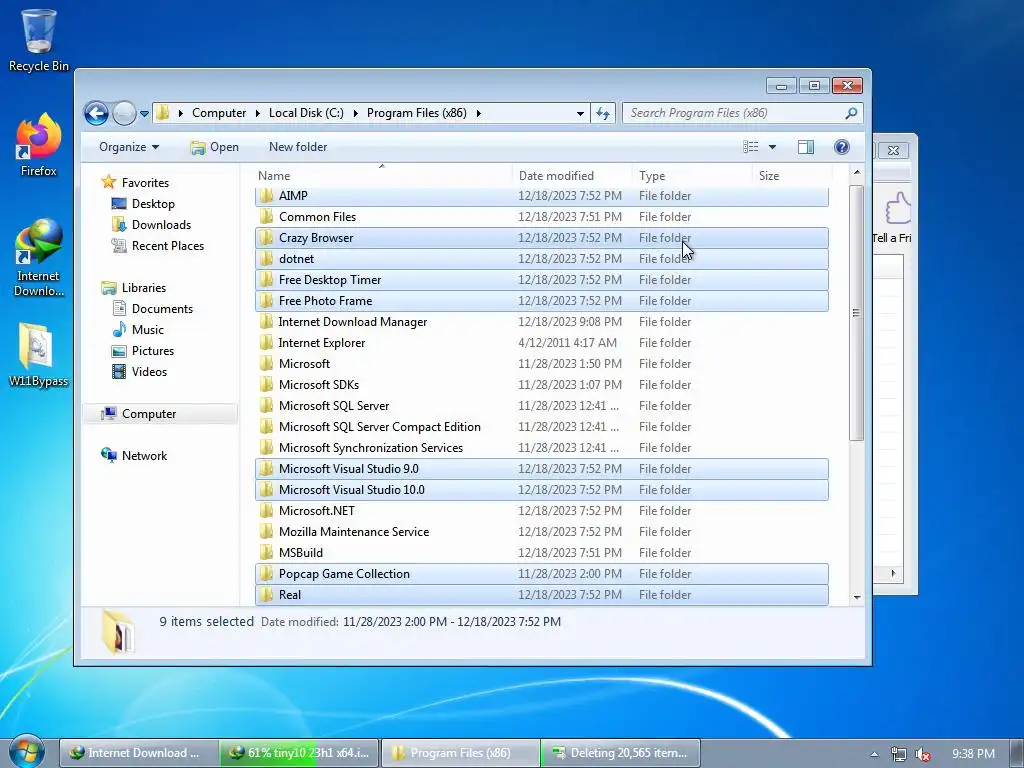The height and width of the screenshot is (768, 1024).
Task: Sort by the Size column header
Action: [x=792, y=176]
